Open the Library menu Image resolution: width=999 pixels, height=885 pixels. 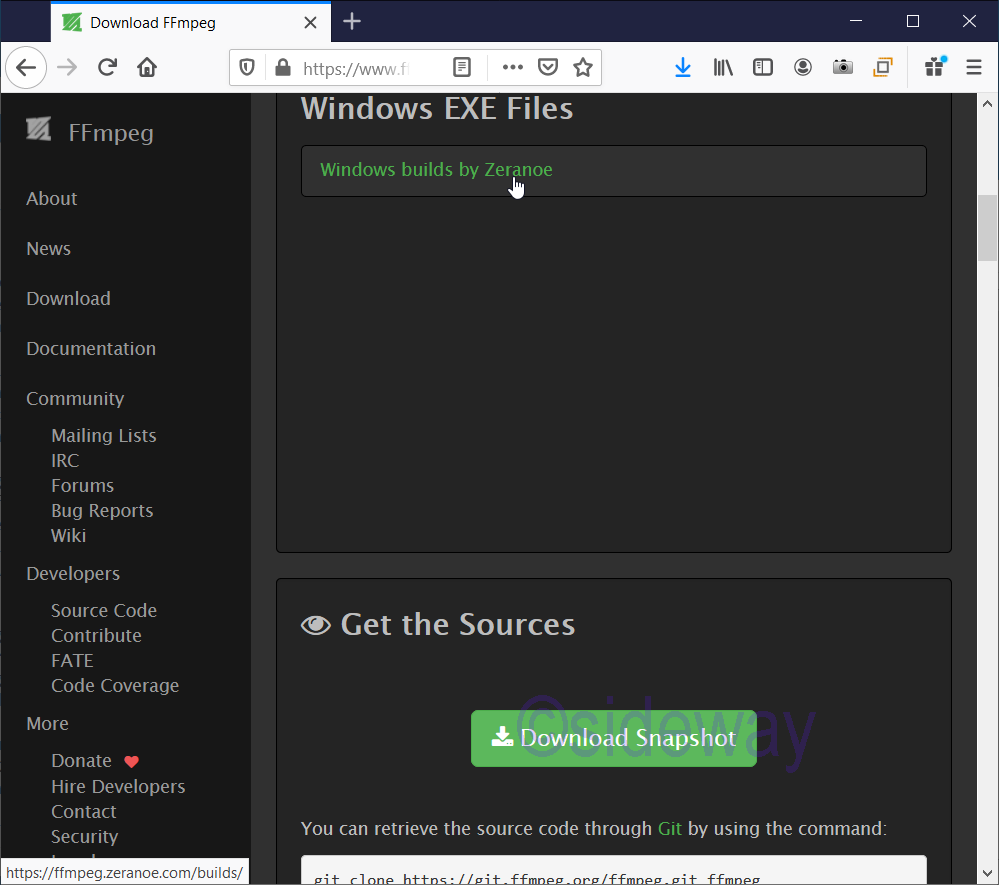(x=723, y=68)
